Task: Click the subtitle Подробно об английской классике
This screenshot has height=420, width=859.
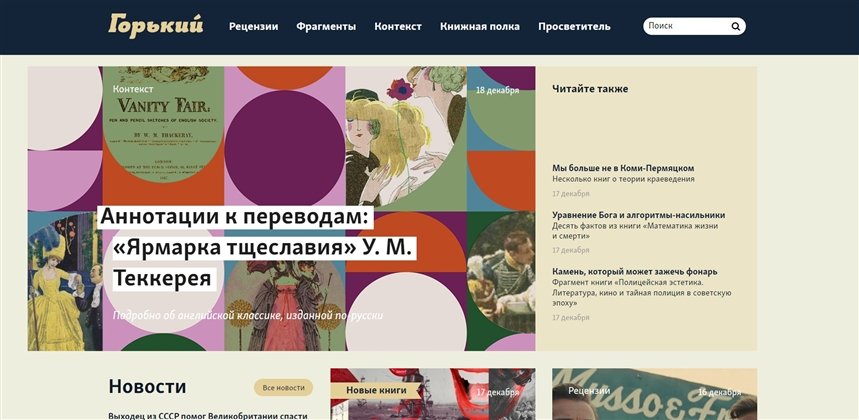Action: [x=248, y=315]
